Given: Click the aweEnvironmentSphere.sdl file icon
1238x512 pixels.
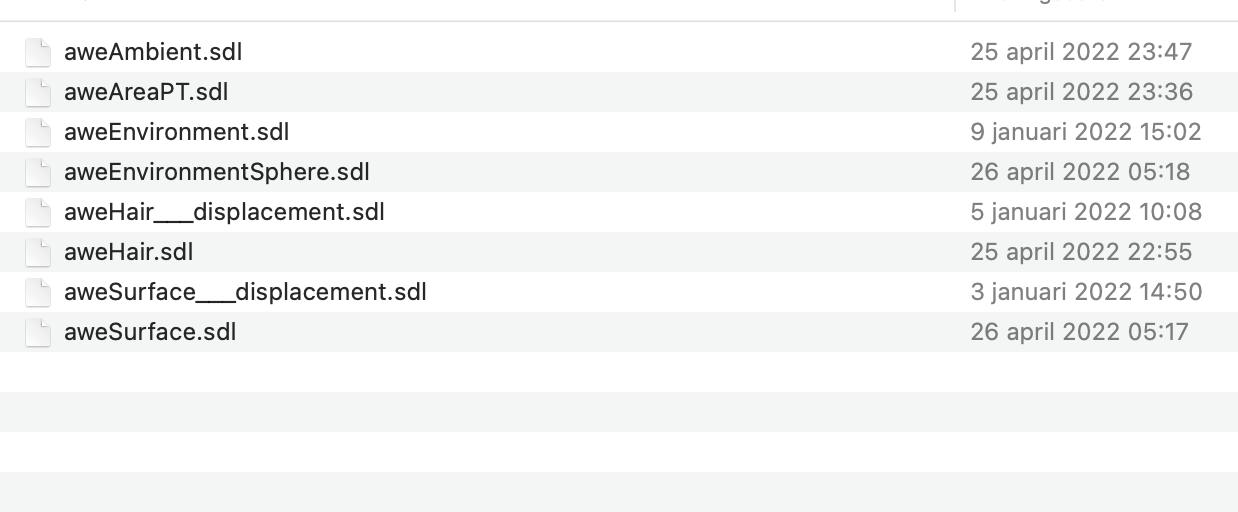Looking at the screenshot, I should pos(38,172).
